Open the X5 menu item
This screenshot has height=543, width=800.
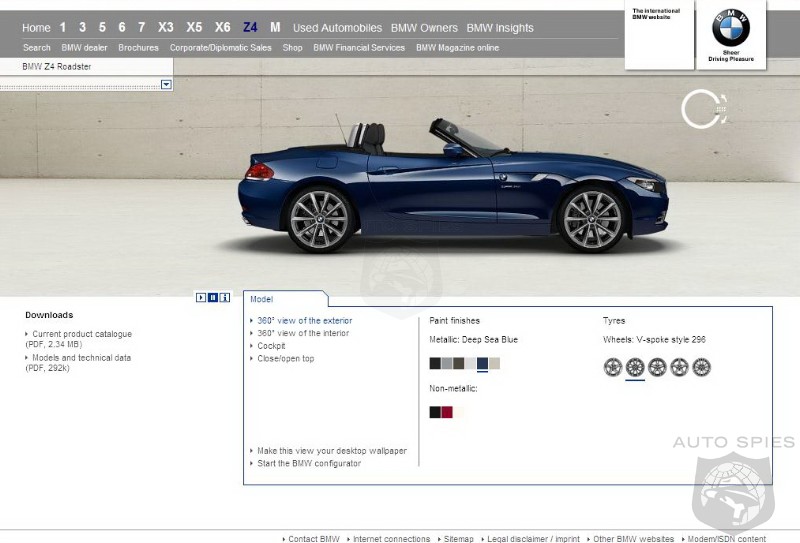click(x=194, y=27)
